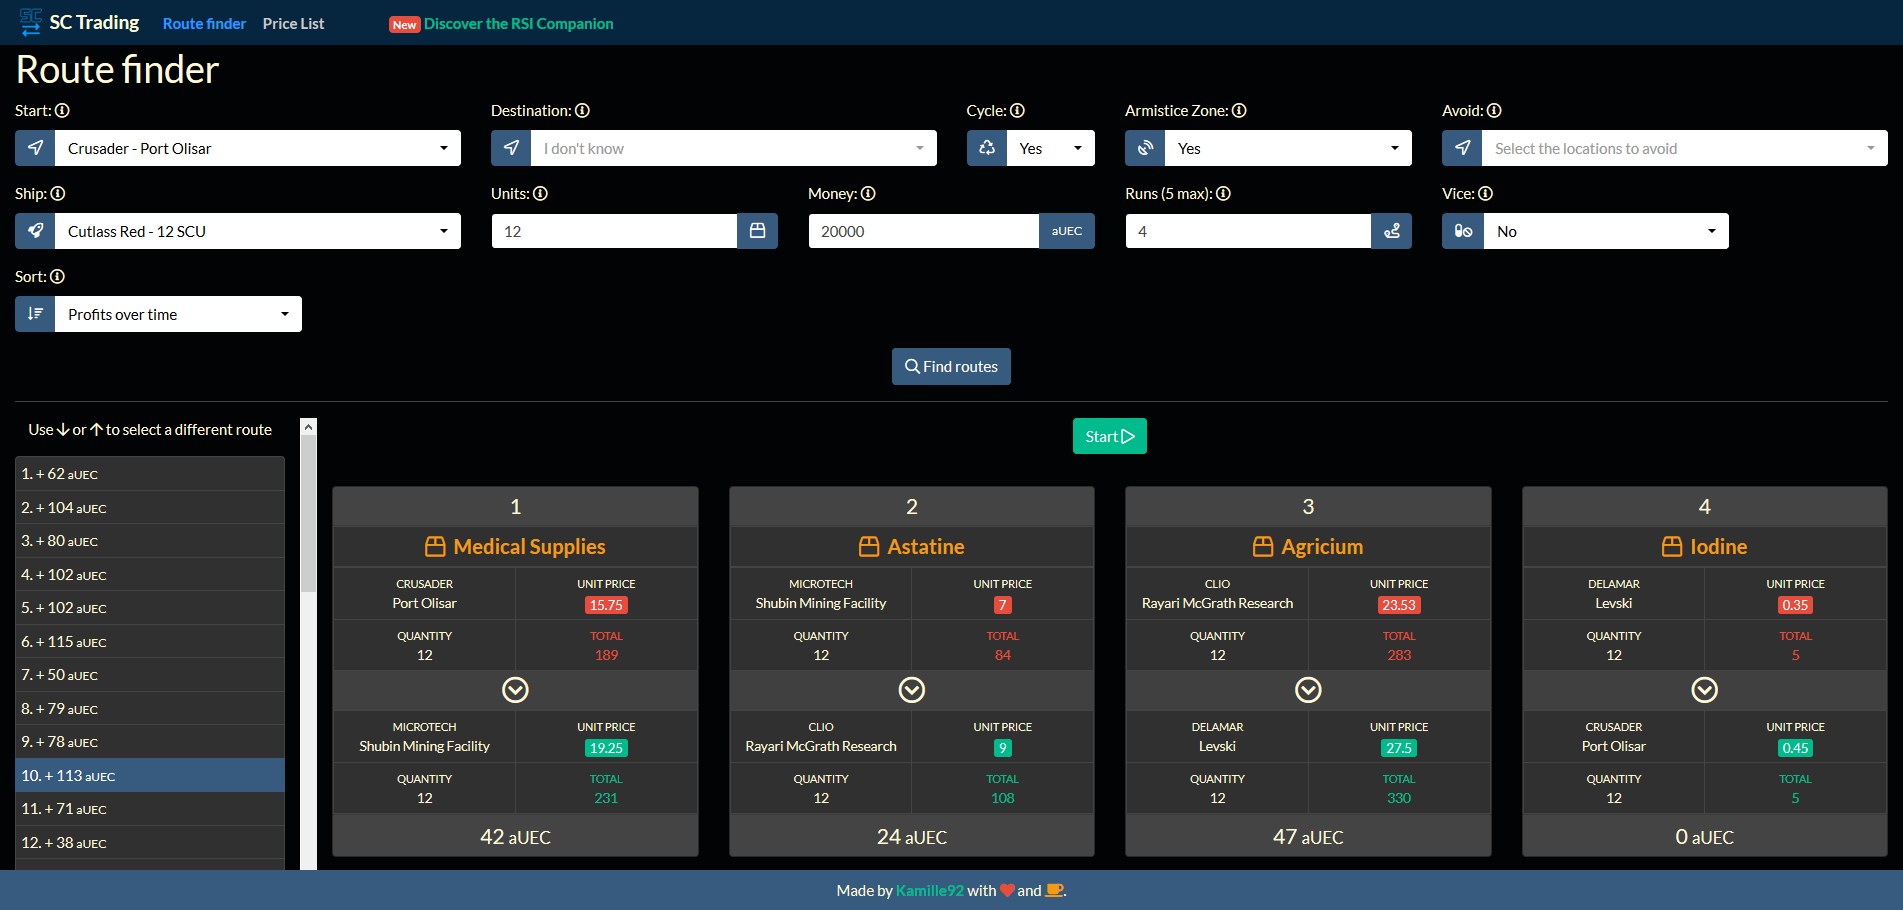Viewport: 1903px width, 910px height.
Task: Click the Money input field
Action: click(x=923, y=231)
